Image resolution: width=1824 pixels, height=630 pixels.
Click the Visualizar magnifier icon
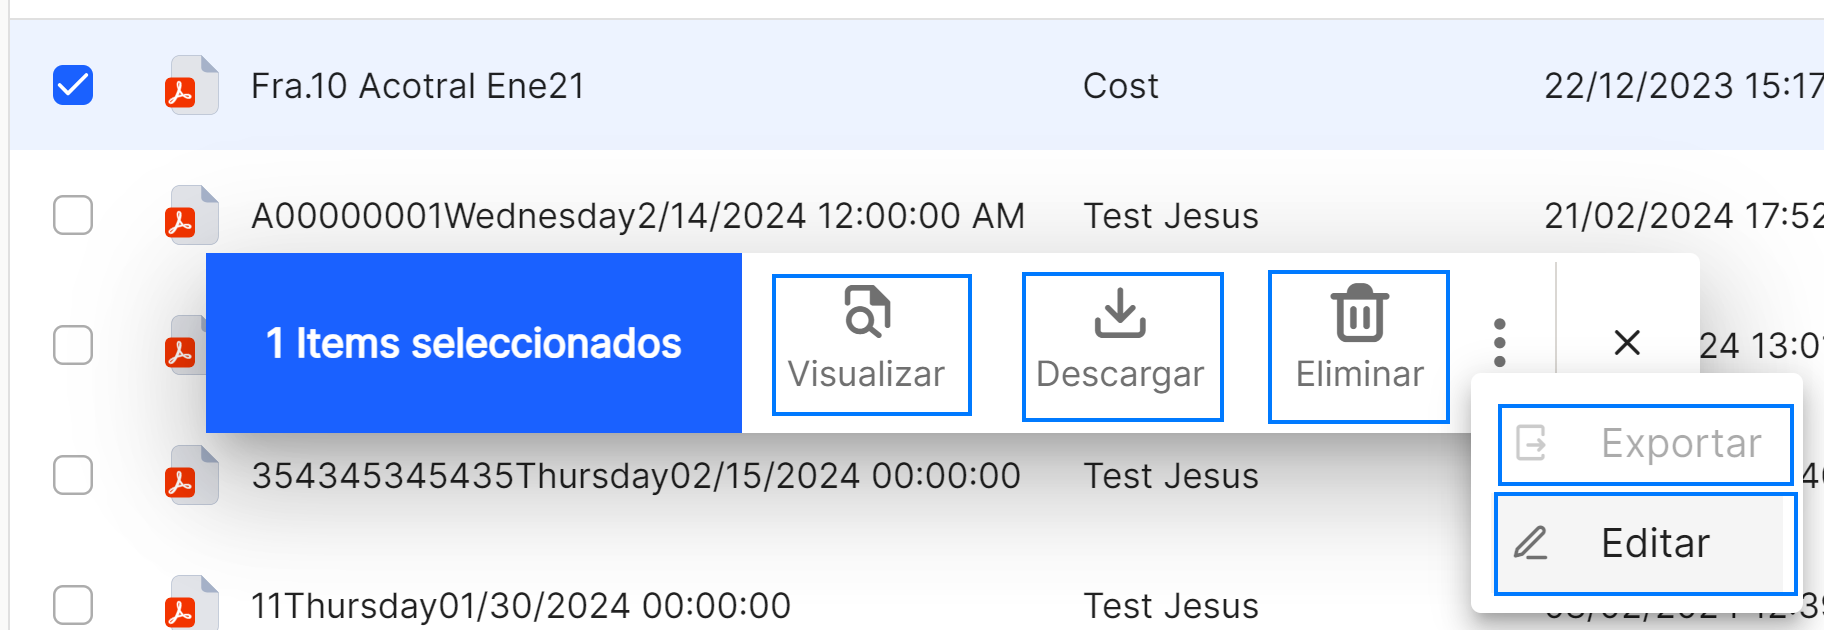click(867, 312)
